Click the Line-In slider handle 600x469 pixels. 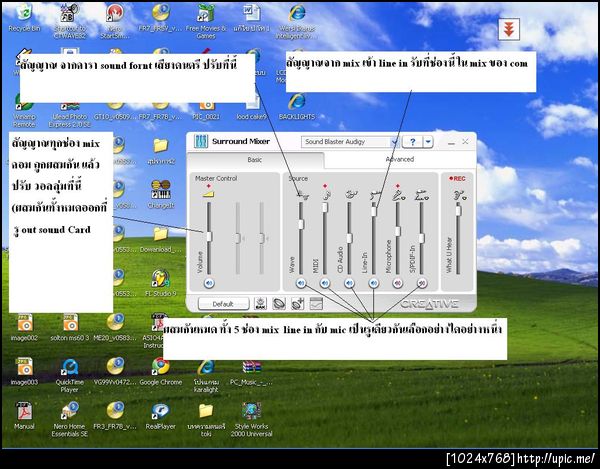(x=373, y=212)
